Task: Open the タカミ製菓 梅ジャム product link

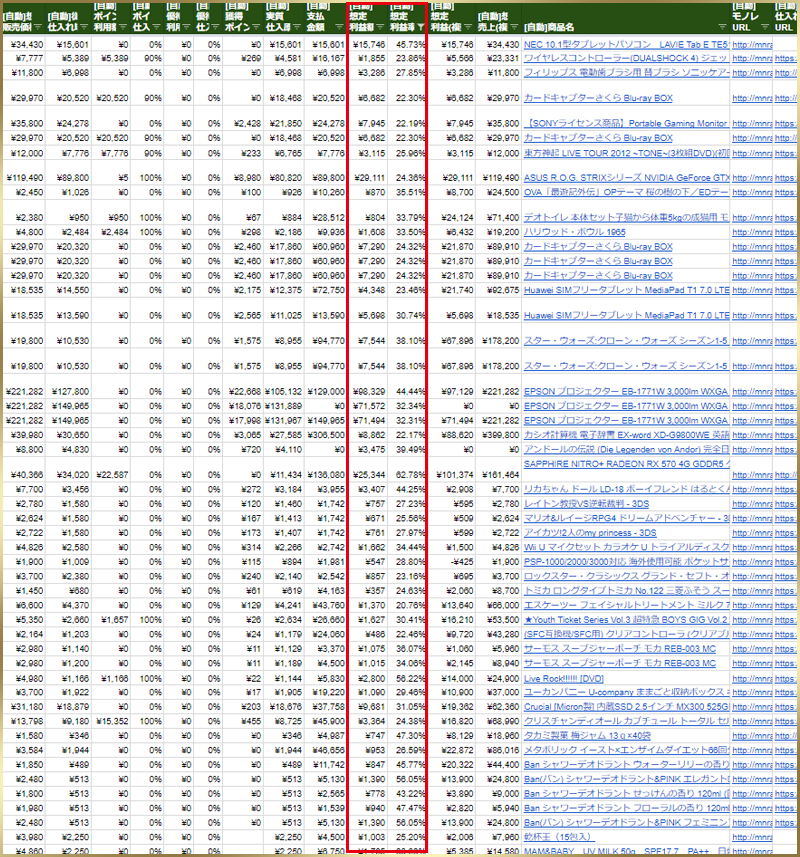Action: pos(587,736)
